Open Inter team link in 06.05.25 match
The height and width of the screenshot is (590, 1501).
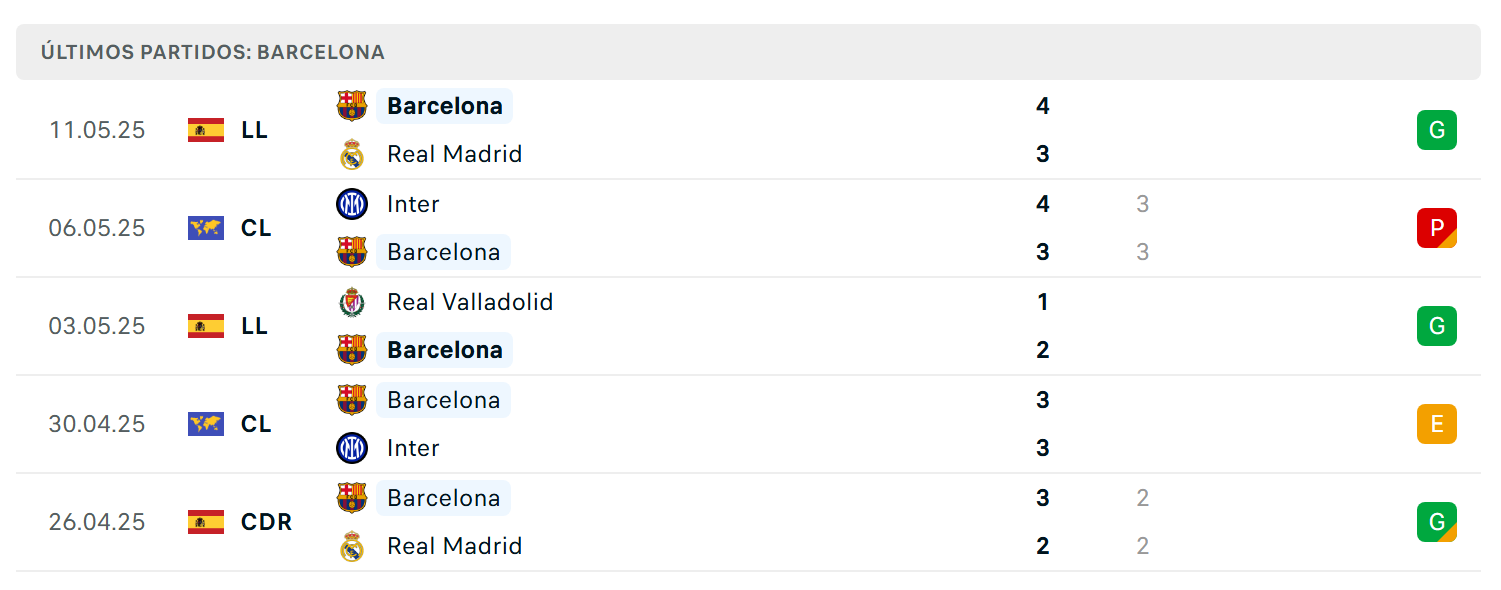(413, 204)
